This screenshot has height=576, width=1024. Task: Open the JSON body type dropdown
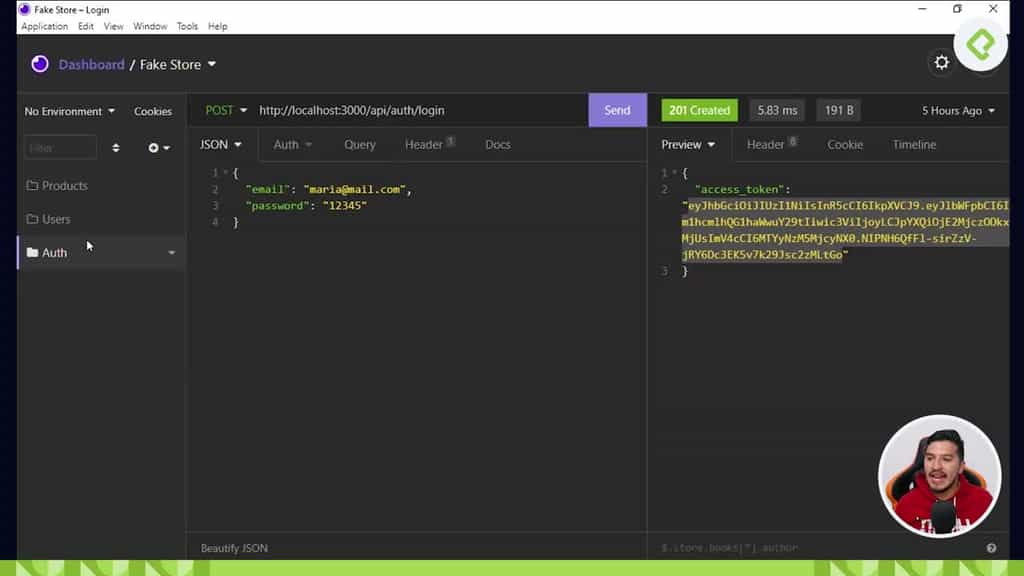coord(220,144)
